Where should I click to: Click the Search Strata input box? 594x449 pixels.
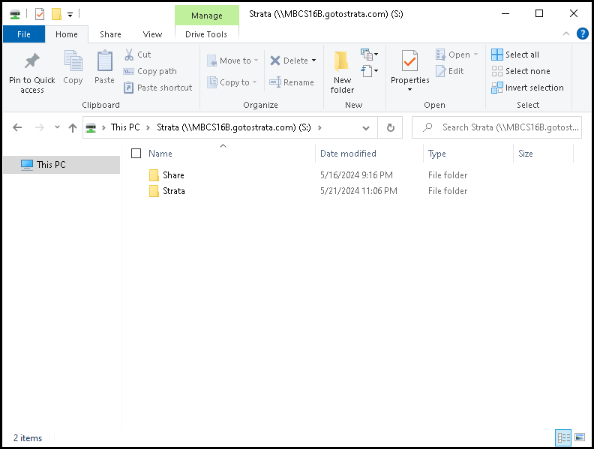tap(497, 128)
